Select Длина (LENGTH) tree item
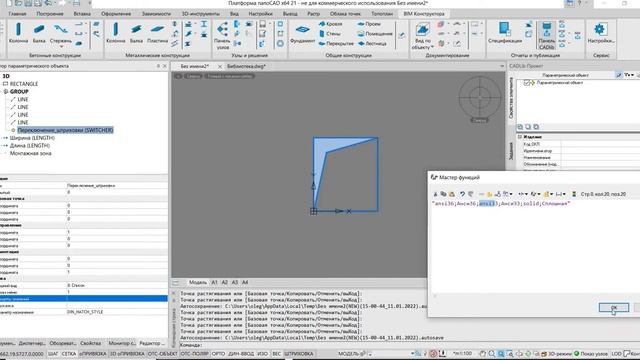 (x=30, y=146)
